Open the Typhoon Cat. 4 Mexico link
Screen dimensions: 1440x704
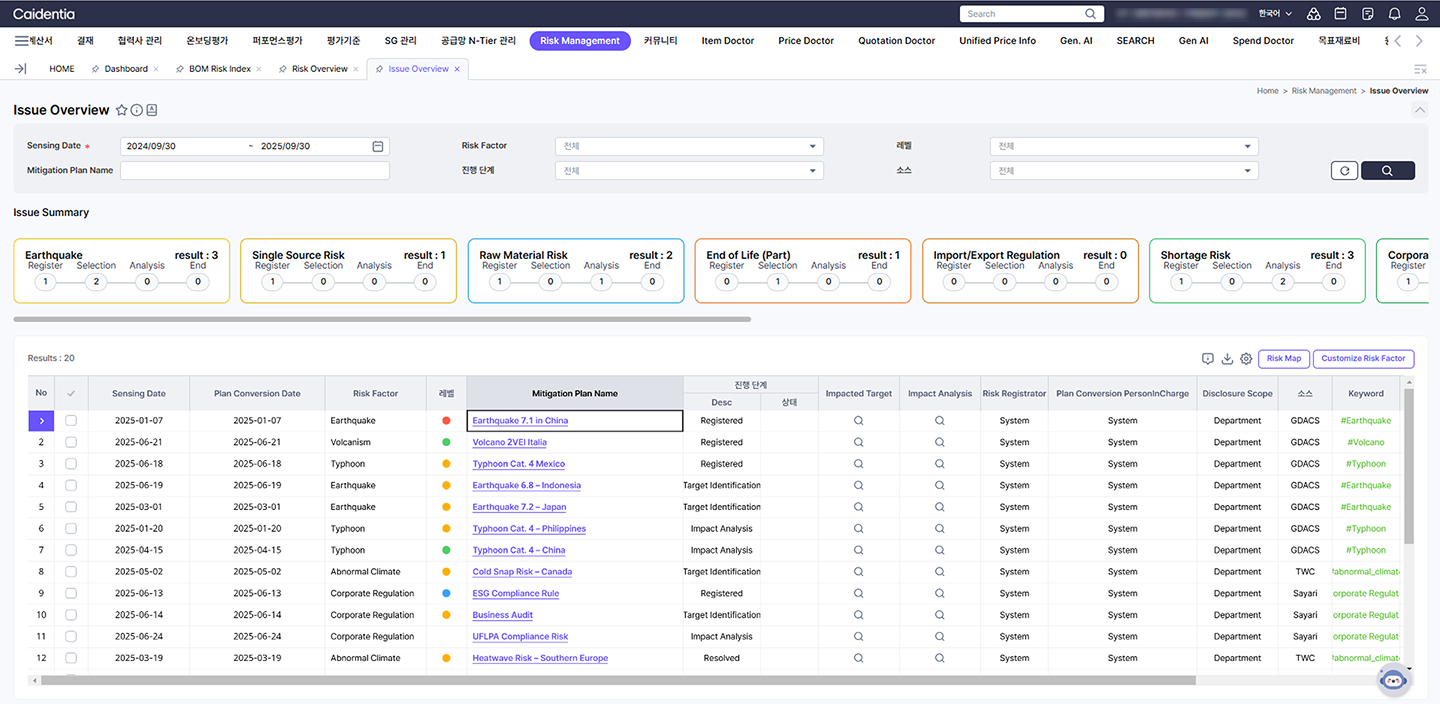518,464
